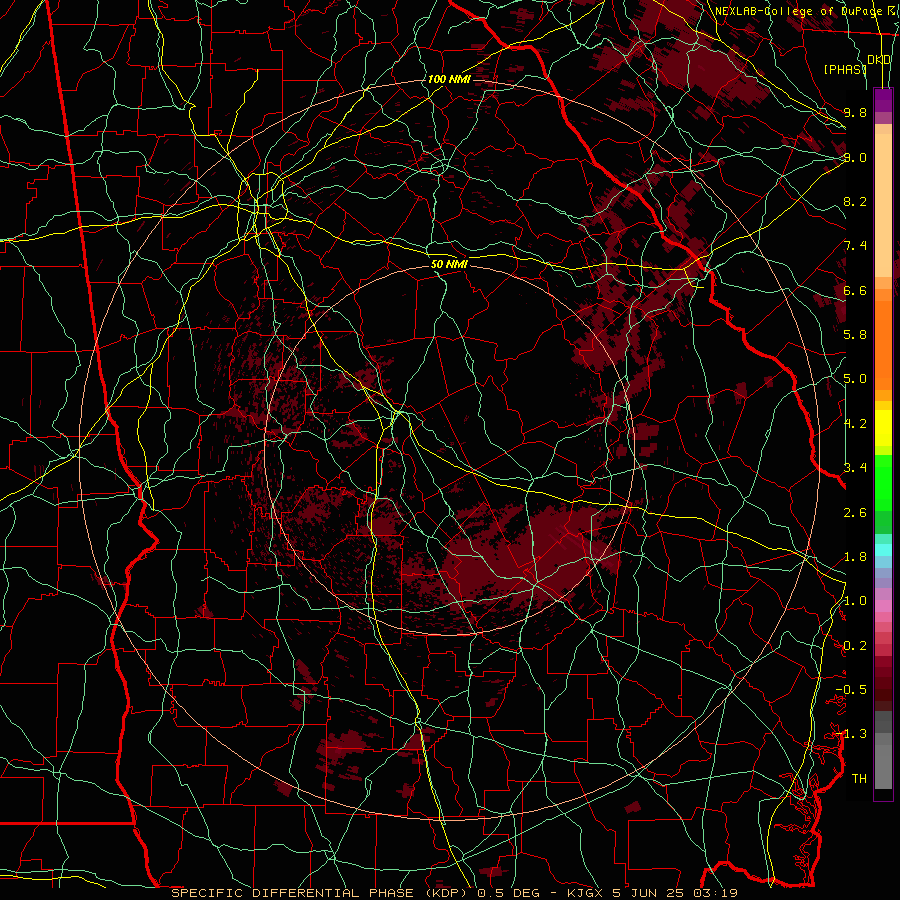The width and height of the screenshot is (900, 900).
Task: Click the 2.6 value on the color scale
Action: pos(855,513)
